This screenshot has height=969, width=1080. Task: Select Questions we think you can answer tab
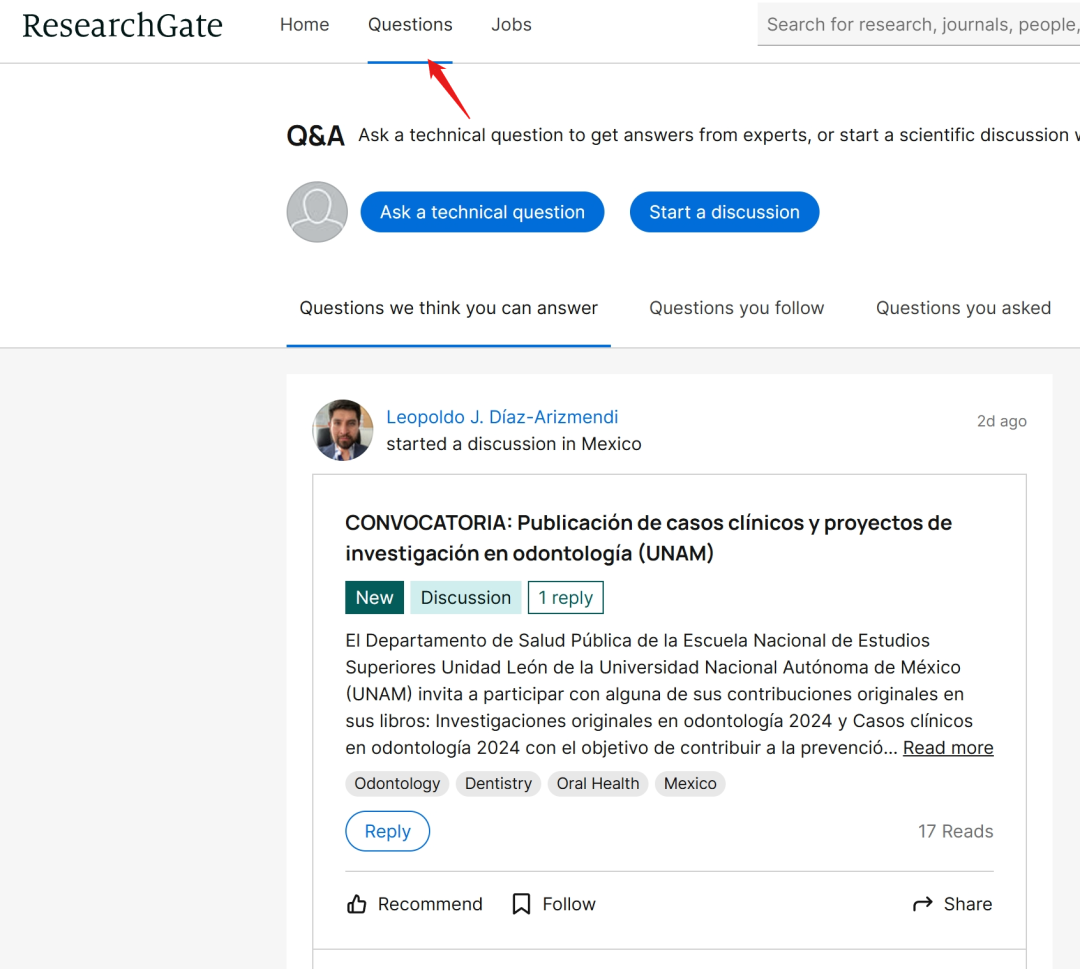tap(448, 308)
